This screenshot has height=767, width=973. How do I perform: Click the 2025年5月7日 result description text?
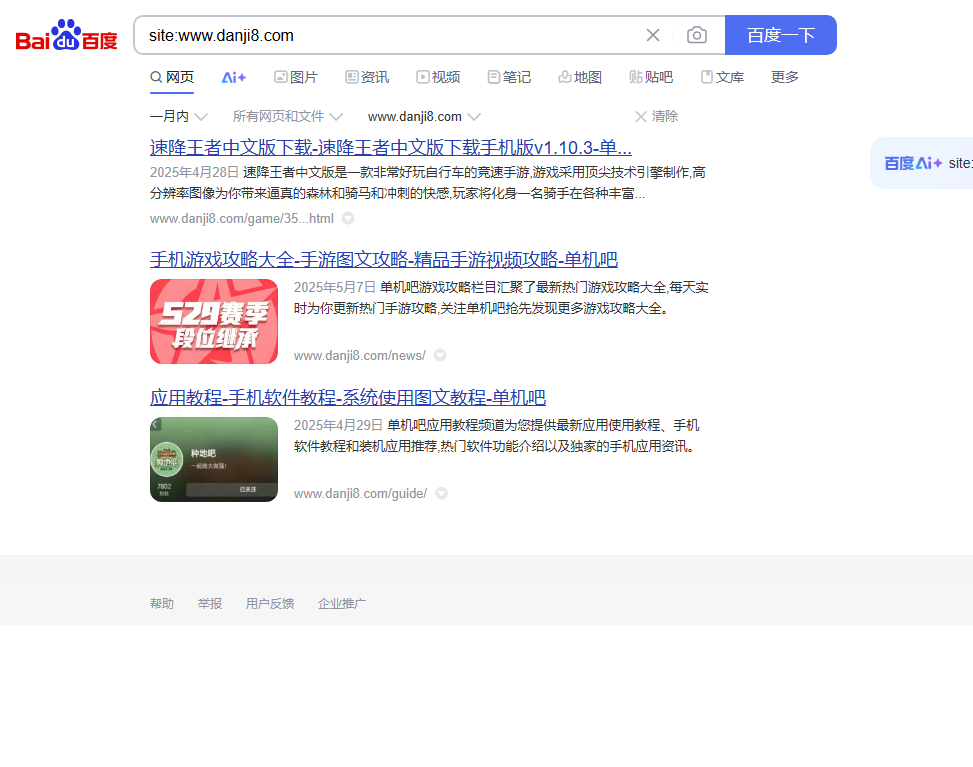pyautogui.click(x=501, y=298)
